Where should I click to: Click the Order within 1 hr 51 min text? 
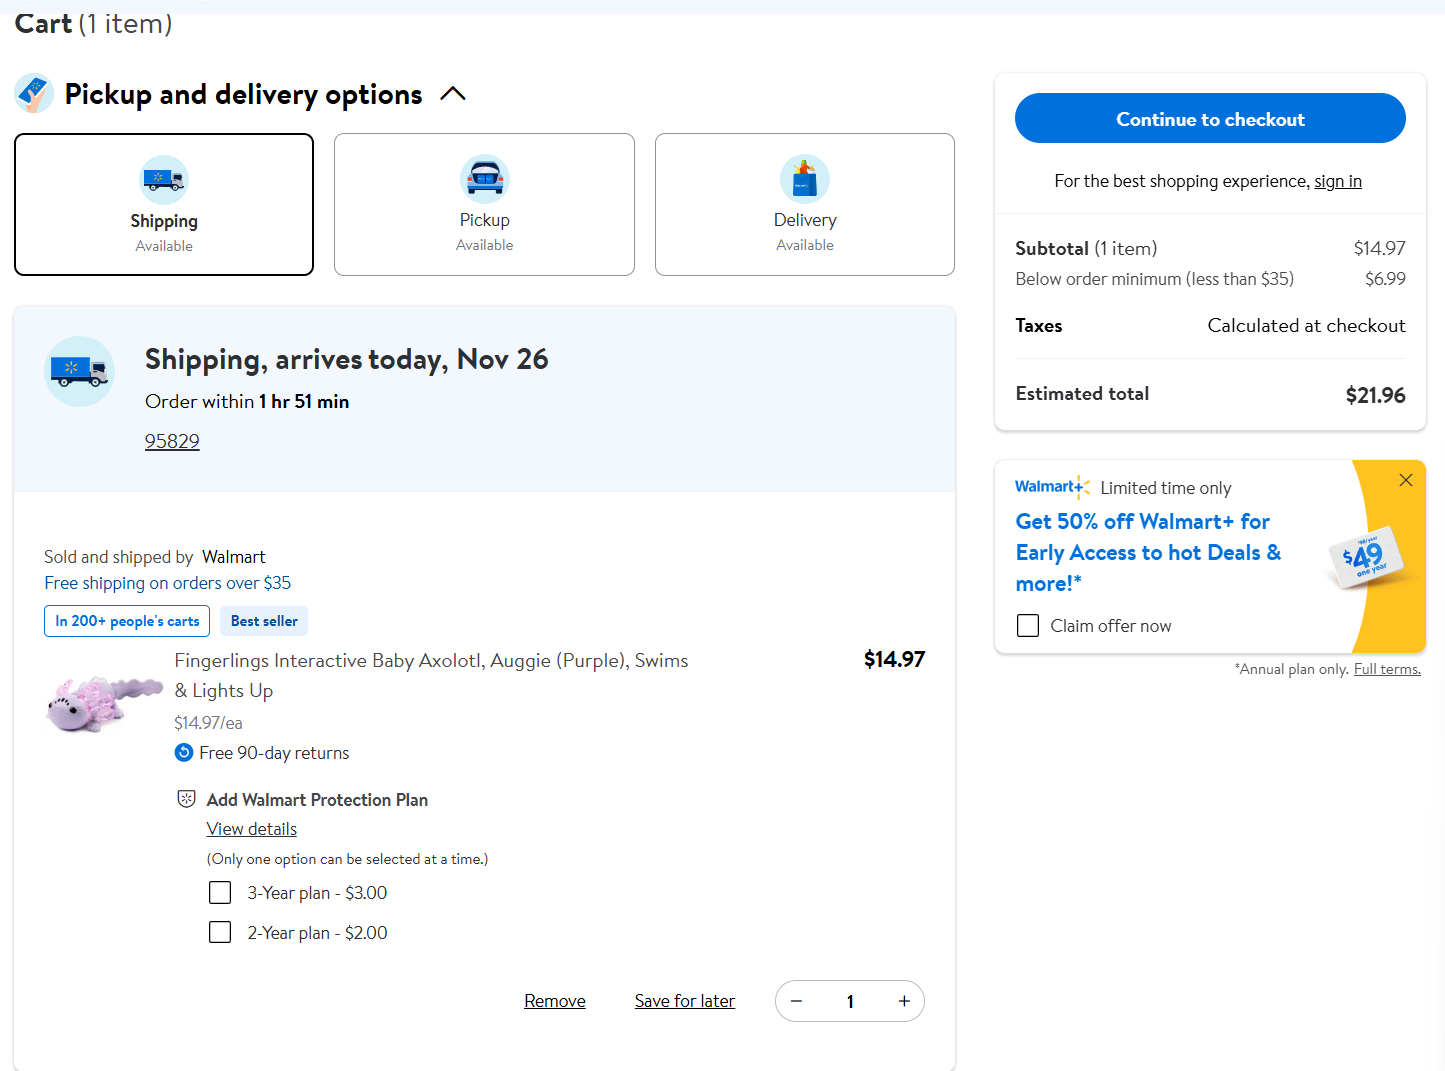point(247,401)
